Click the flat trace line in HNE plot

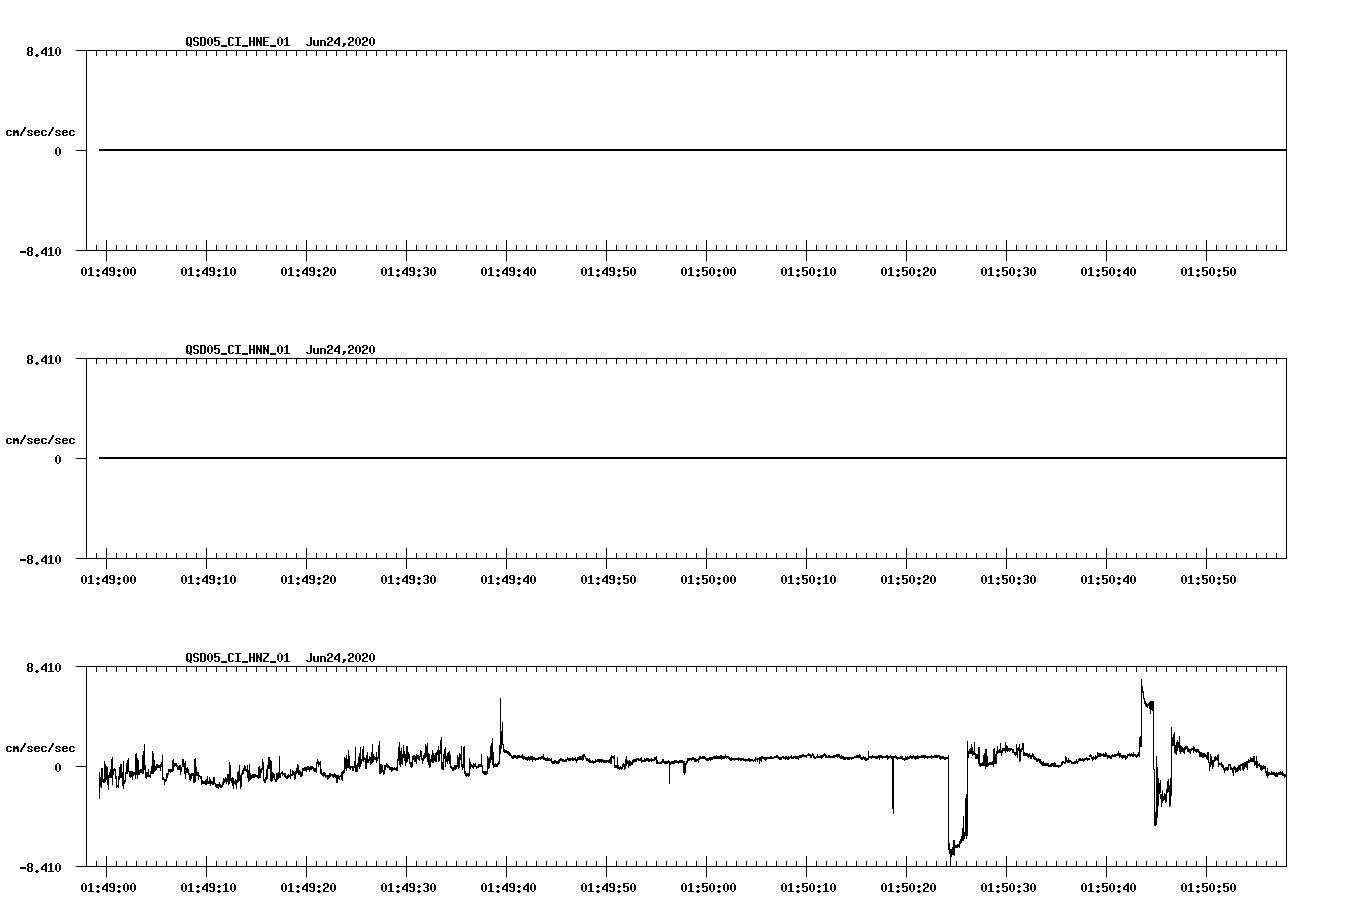pos(692,150)
